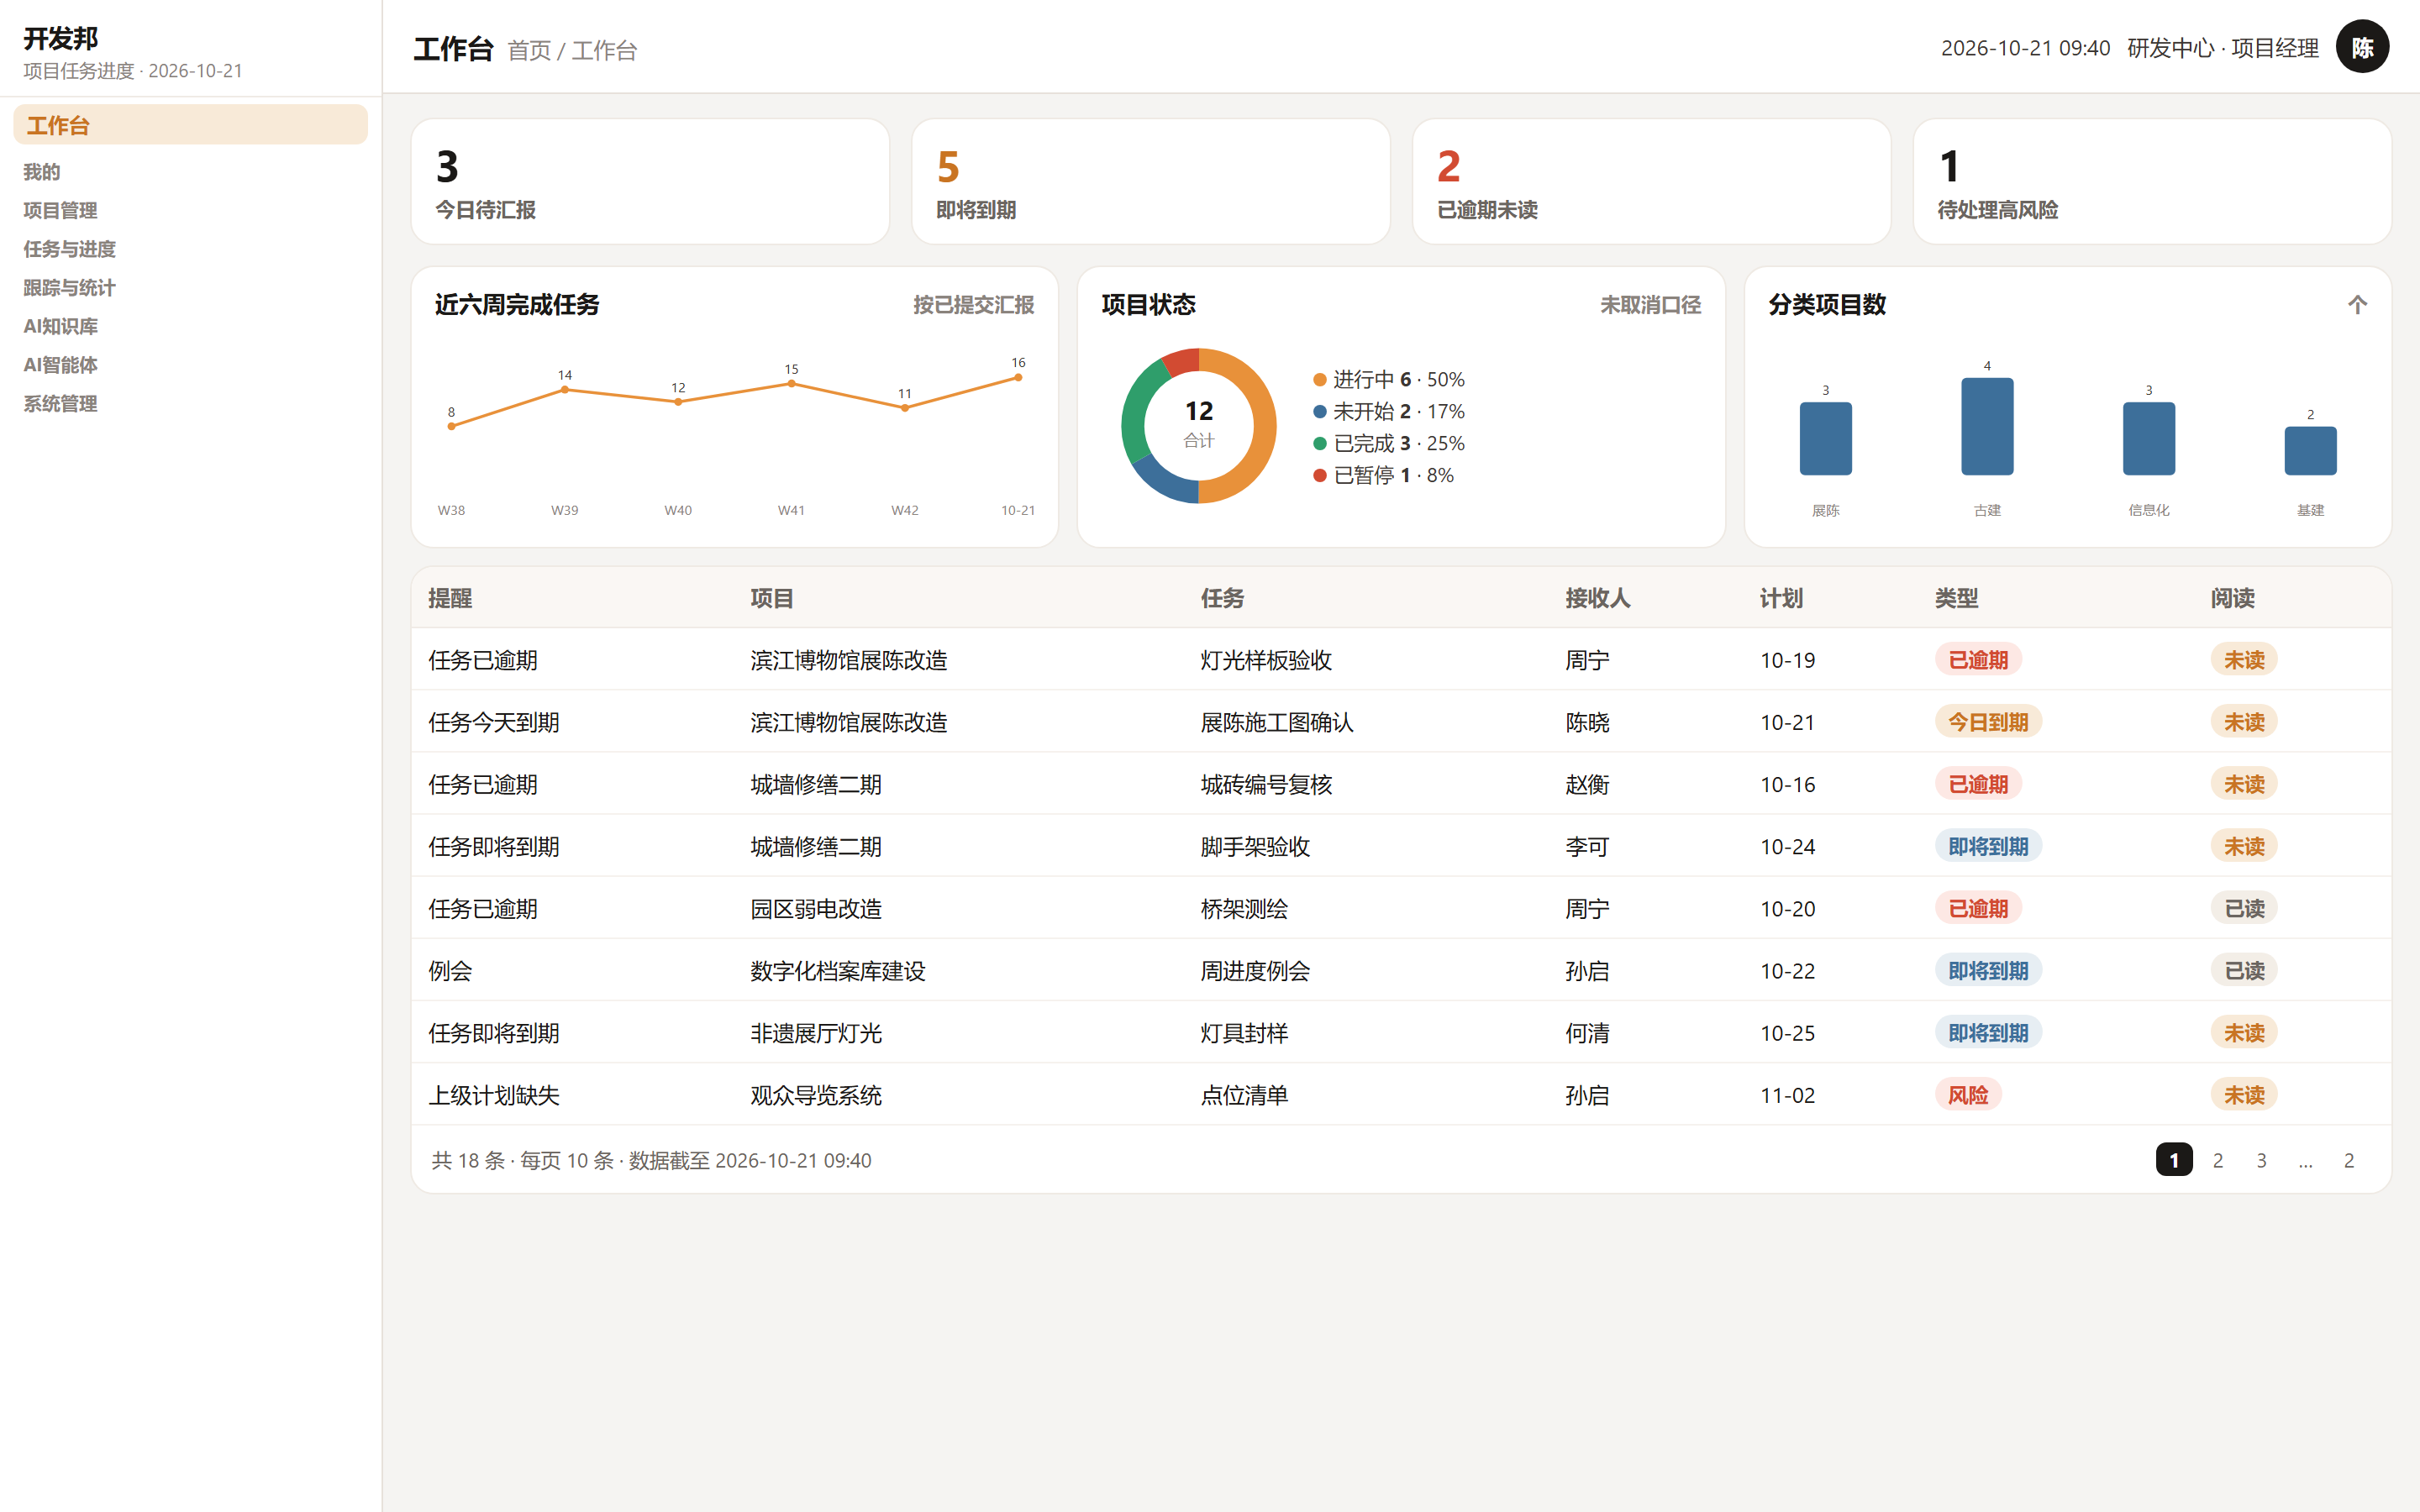2420x1512 pixels.
Task: Open the 即将到期 summary card
Action: point(1151,181)
